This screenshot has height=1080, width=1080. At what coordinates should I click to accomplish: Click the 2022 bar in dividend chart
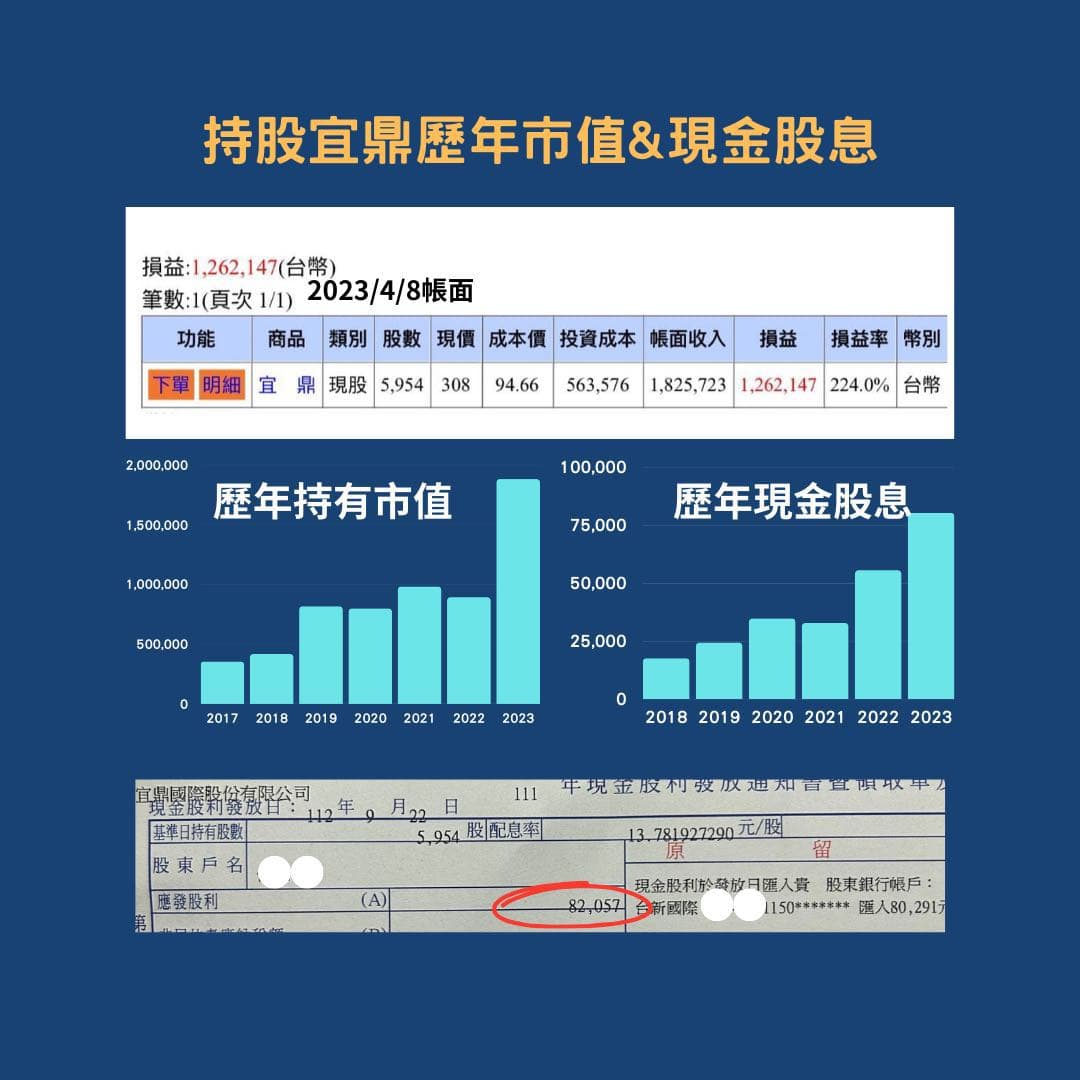pyautogui.click(x=878, y=634)
